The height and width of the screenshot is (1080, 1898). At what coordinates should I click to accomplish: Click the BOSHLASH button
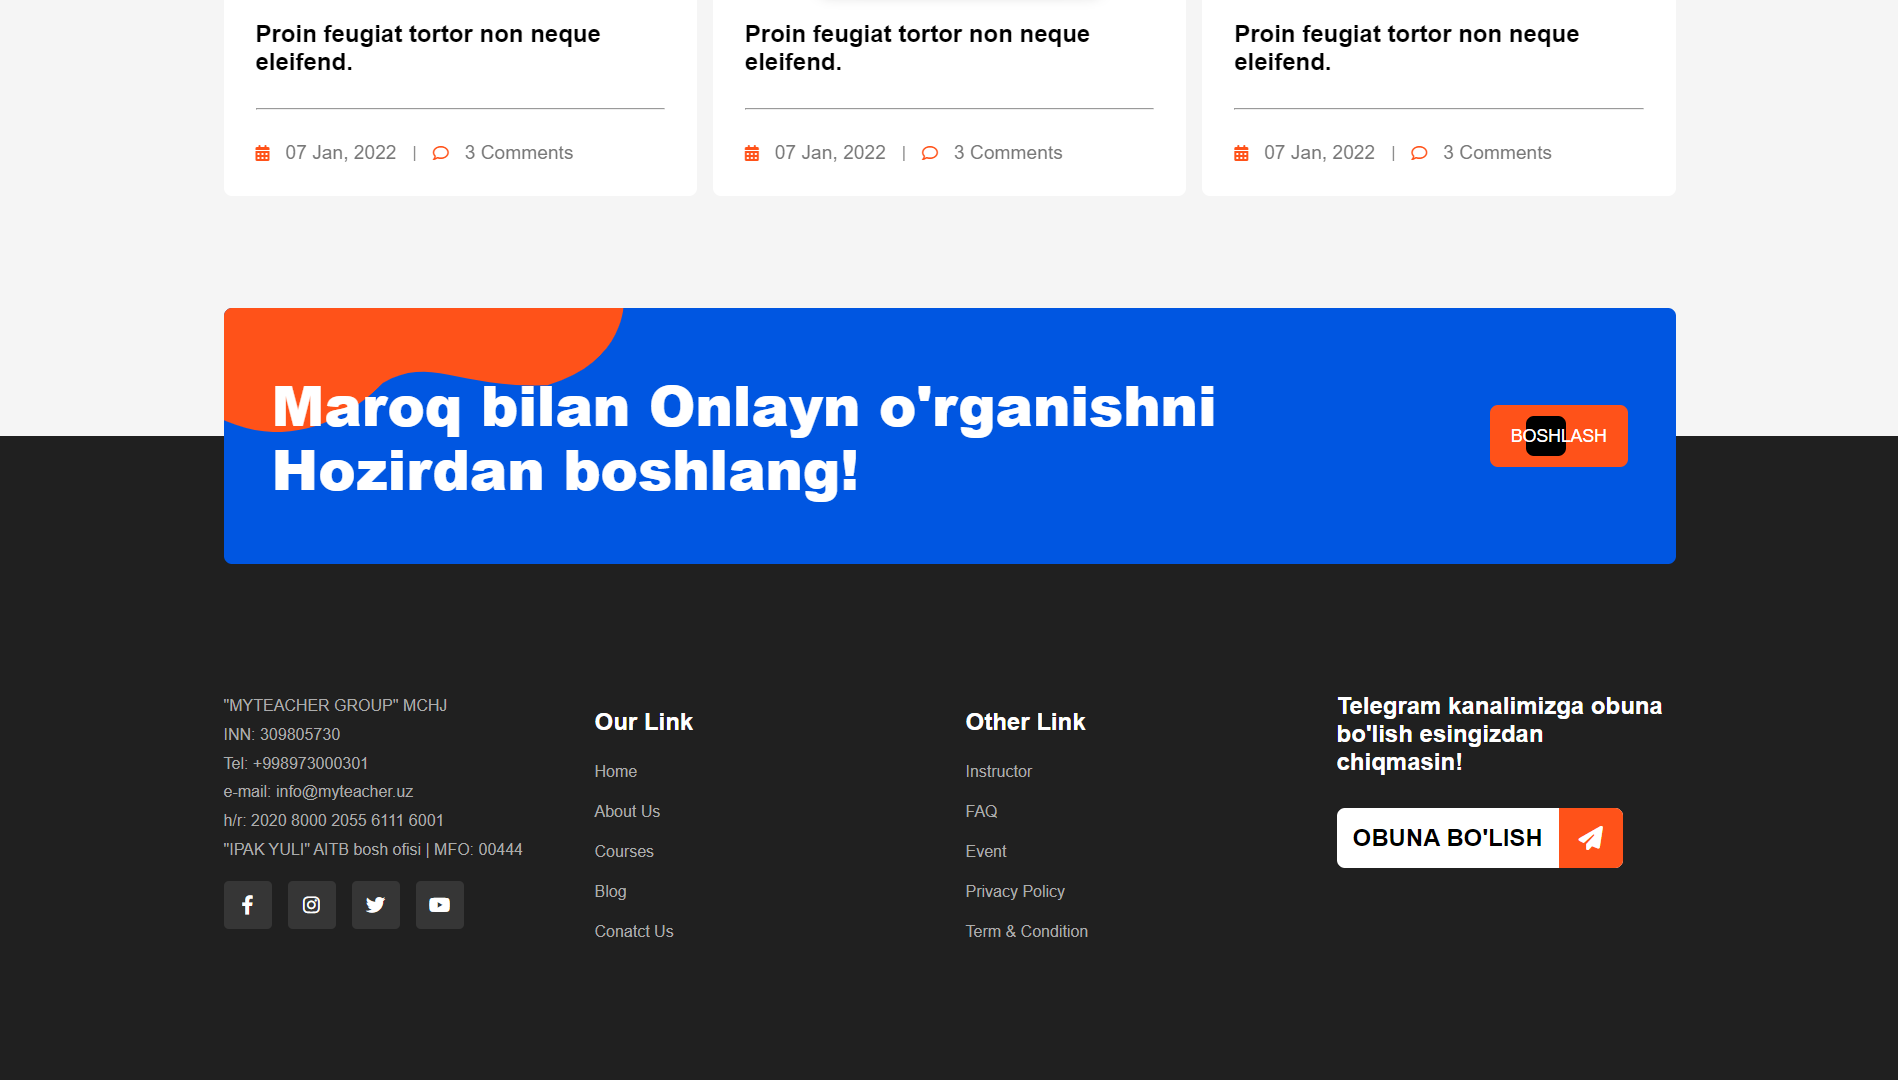1559,436
